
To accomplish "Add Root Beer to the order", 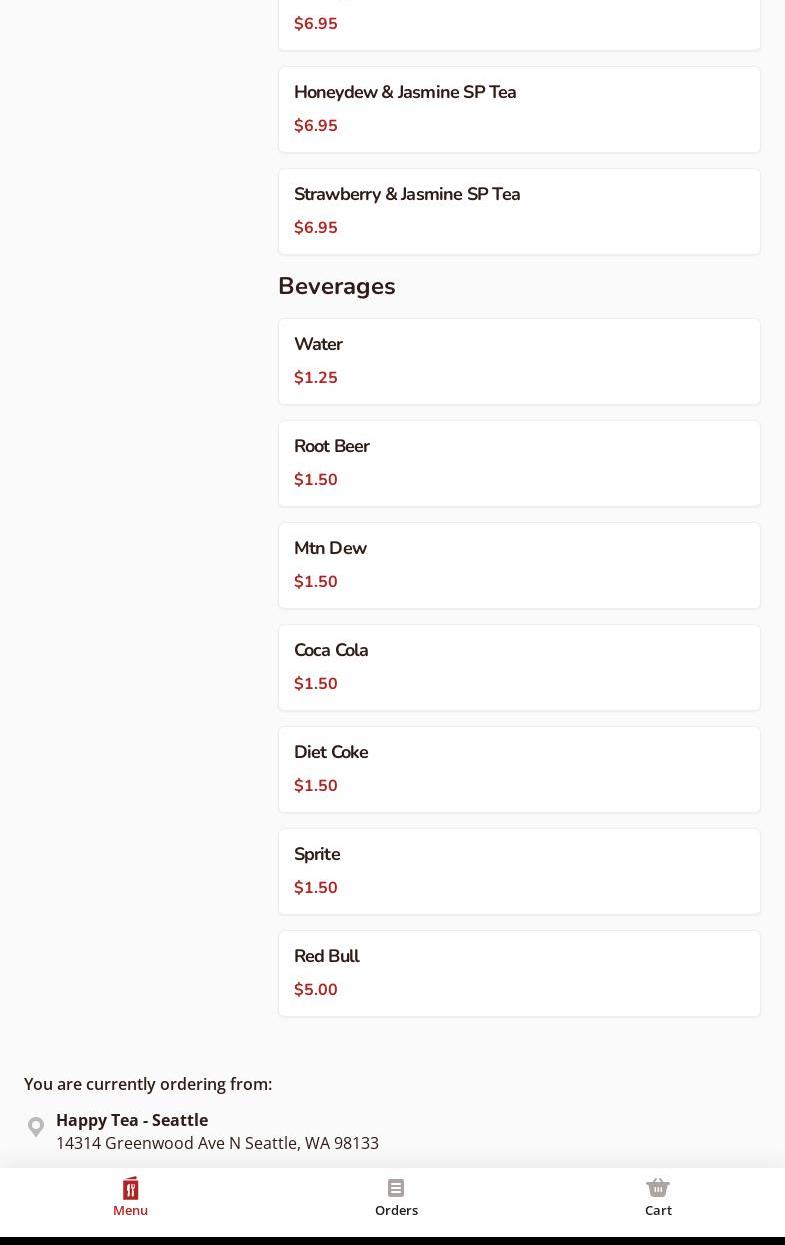I will (x=519, y=463).
